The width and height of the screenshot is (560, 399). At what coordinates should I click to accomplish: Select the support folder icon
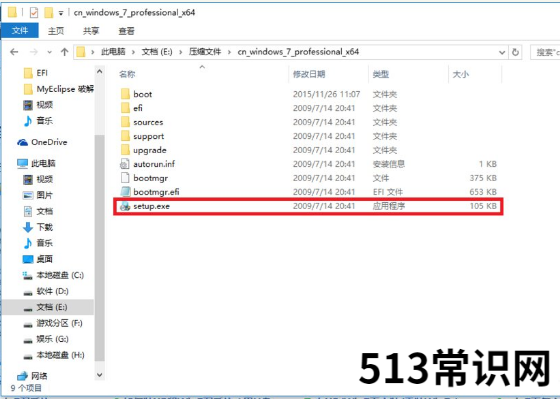[x=125, y=136]
